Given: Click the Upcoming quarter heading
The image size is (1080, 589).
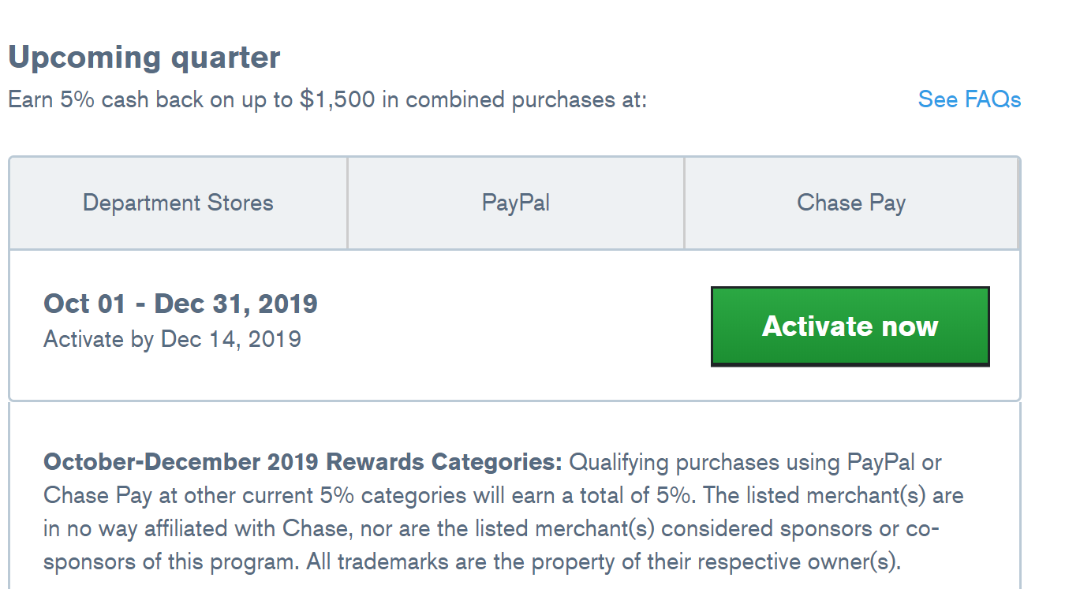Looking at the screenshot, I should point(144,57).
